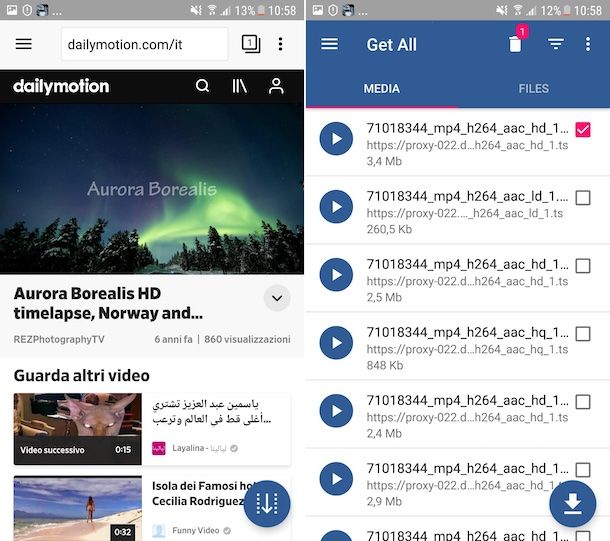
Task: Switch to the FILES tab
Action: coord(534,89)
